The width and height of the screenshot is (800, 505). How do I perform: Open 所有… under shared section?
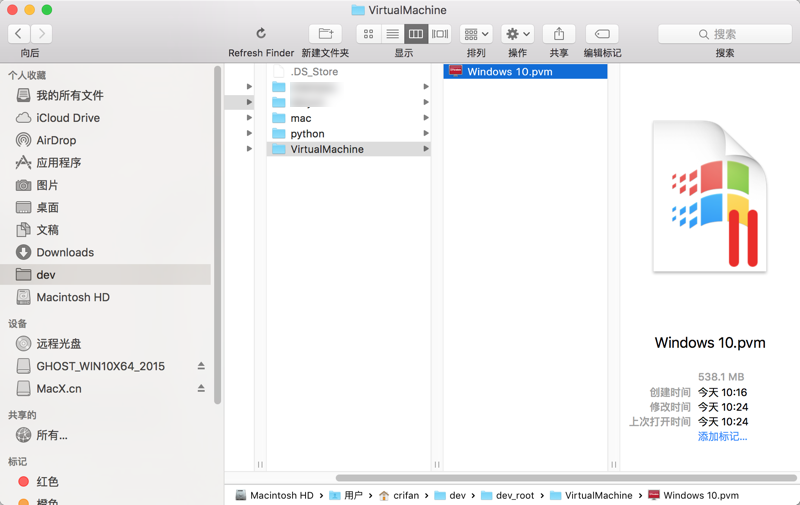(x=106, y=435)
